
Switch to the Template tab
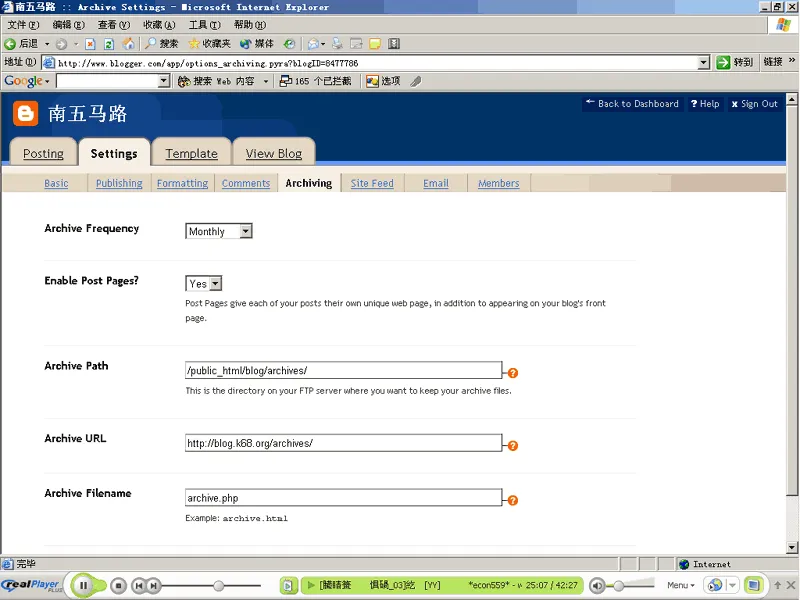[x=191, y=153]
